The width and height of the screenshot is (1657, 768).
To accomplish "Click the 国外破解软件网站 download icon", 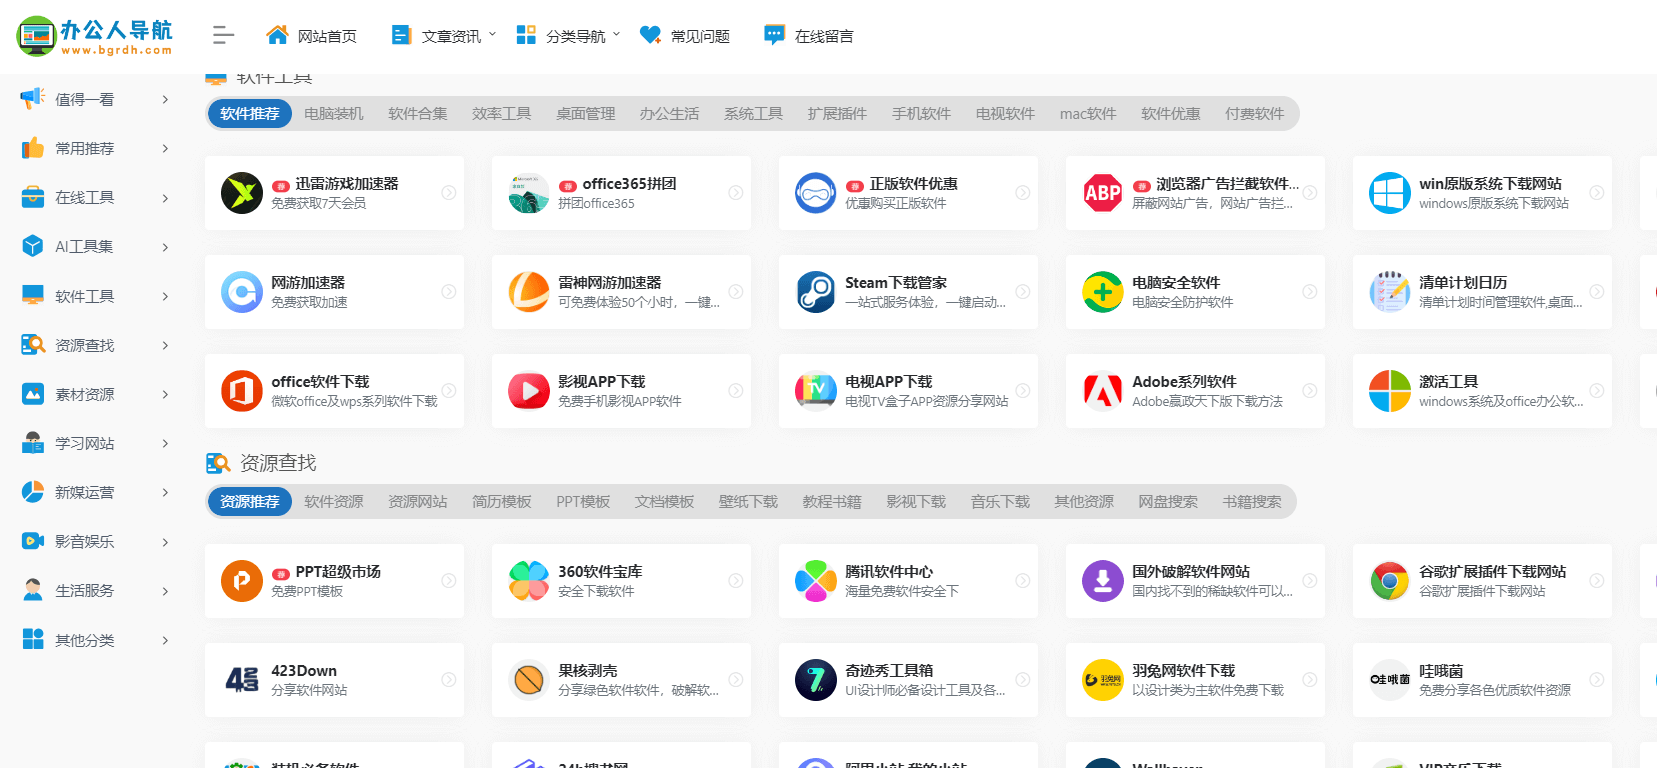I will click(x=1103, y=581).
